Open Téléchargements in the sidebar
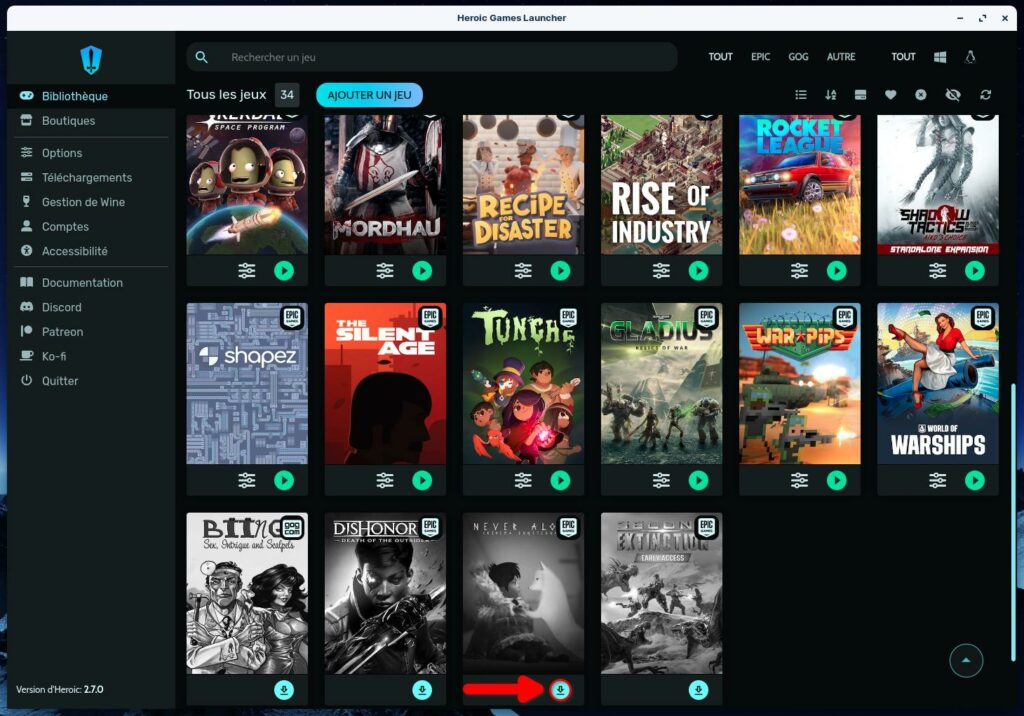Image resolution: width=1024 pixels, height=716 pixels. pos(87,177)
